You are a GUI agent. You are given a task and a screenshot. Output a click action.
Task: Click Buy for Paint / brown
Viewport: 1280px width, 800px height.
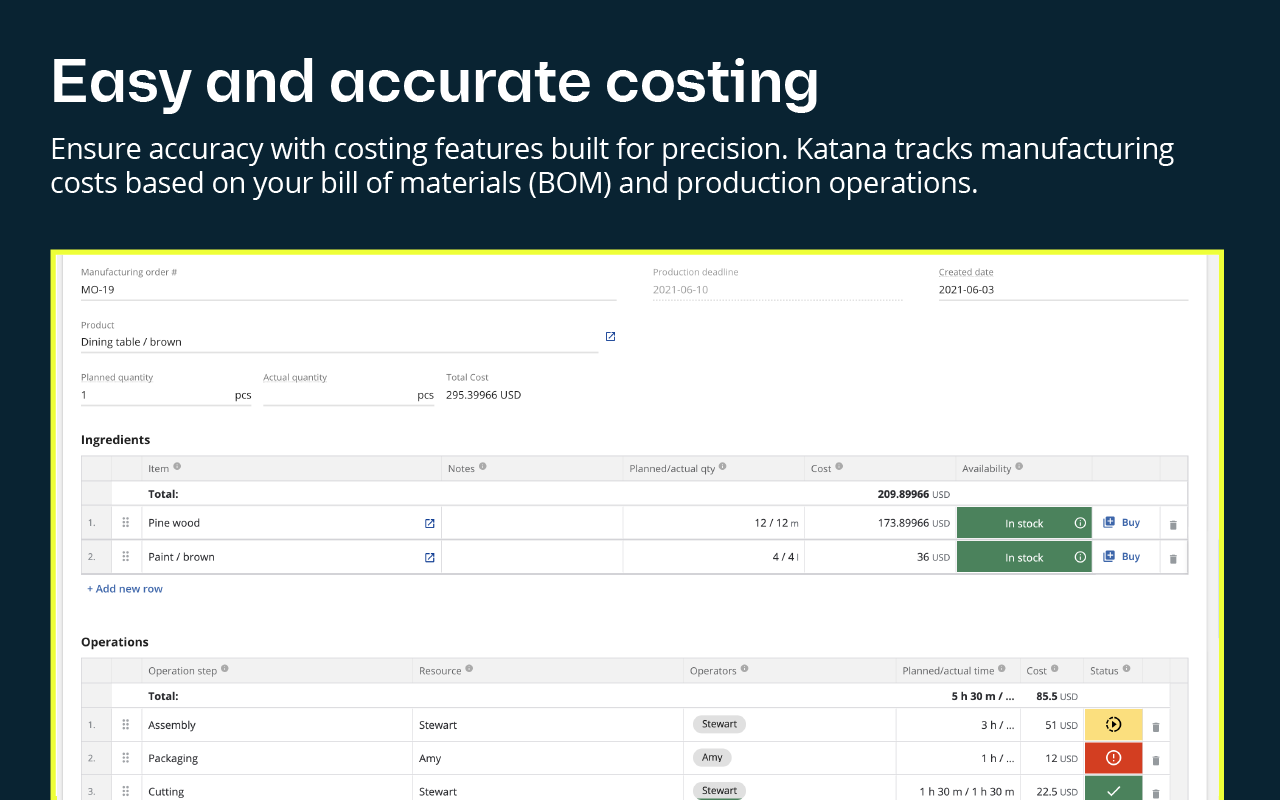[1122, 556]
